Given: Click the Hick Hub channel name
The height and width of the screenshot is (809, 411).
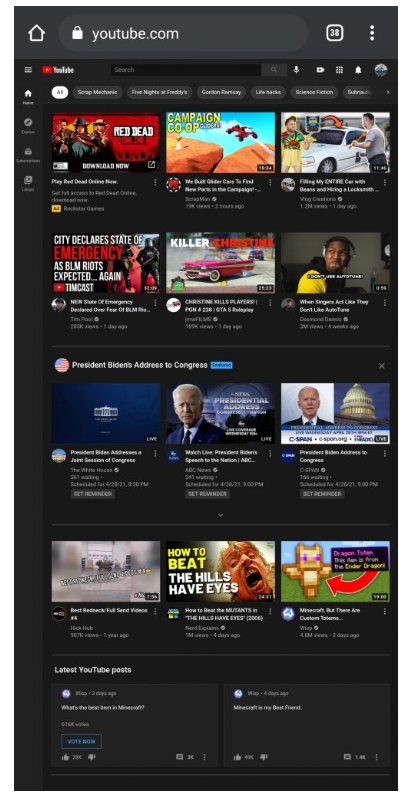Looking at the screenshot, I should [x=81, y=628].
